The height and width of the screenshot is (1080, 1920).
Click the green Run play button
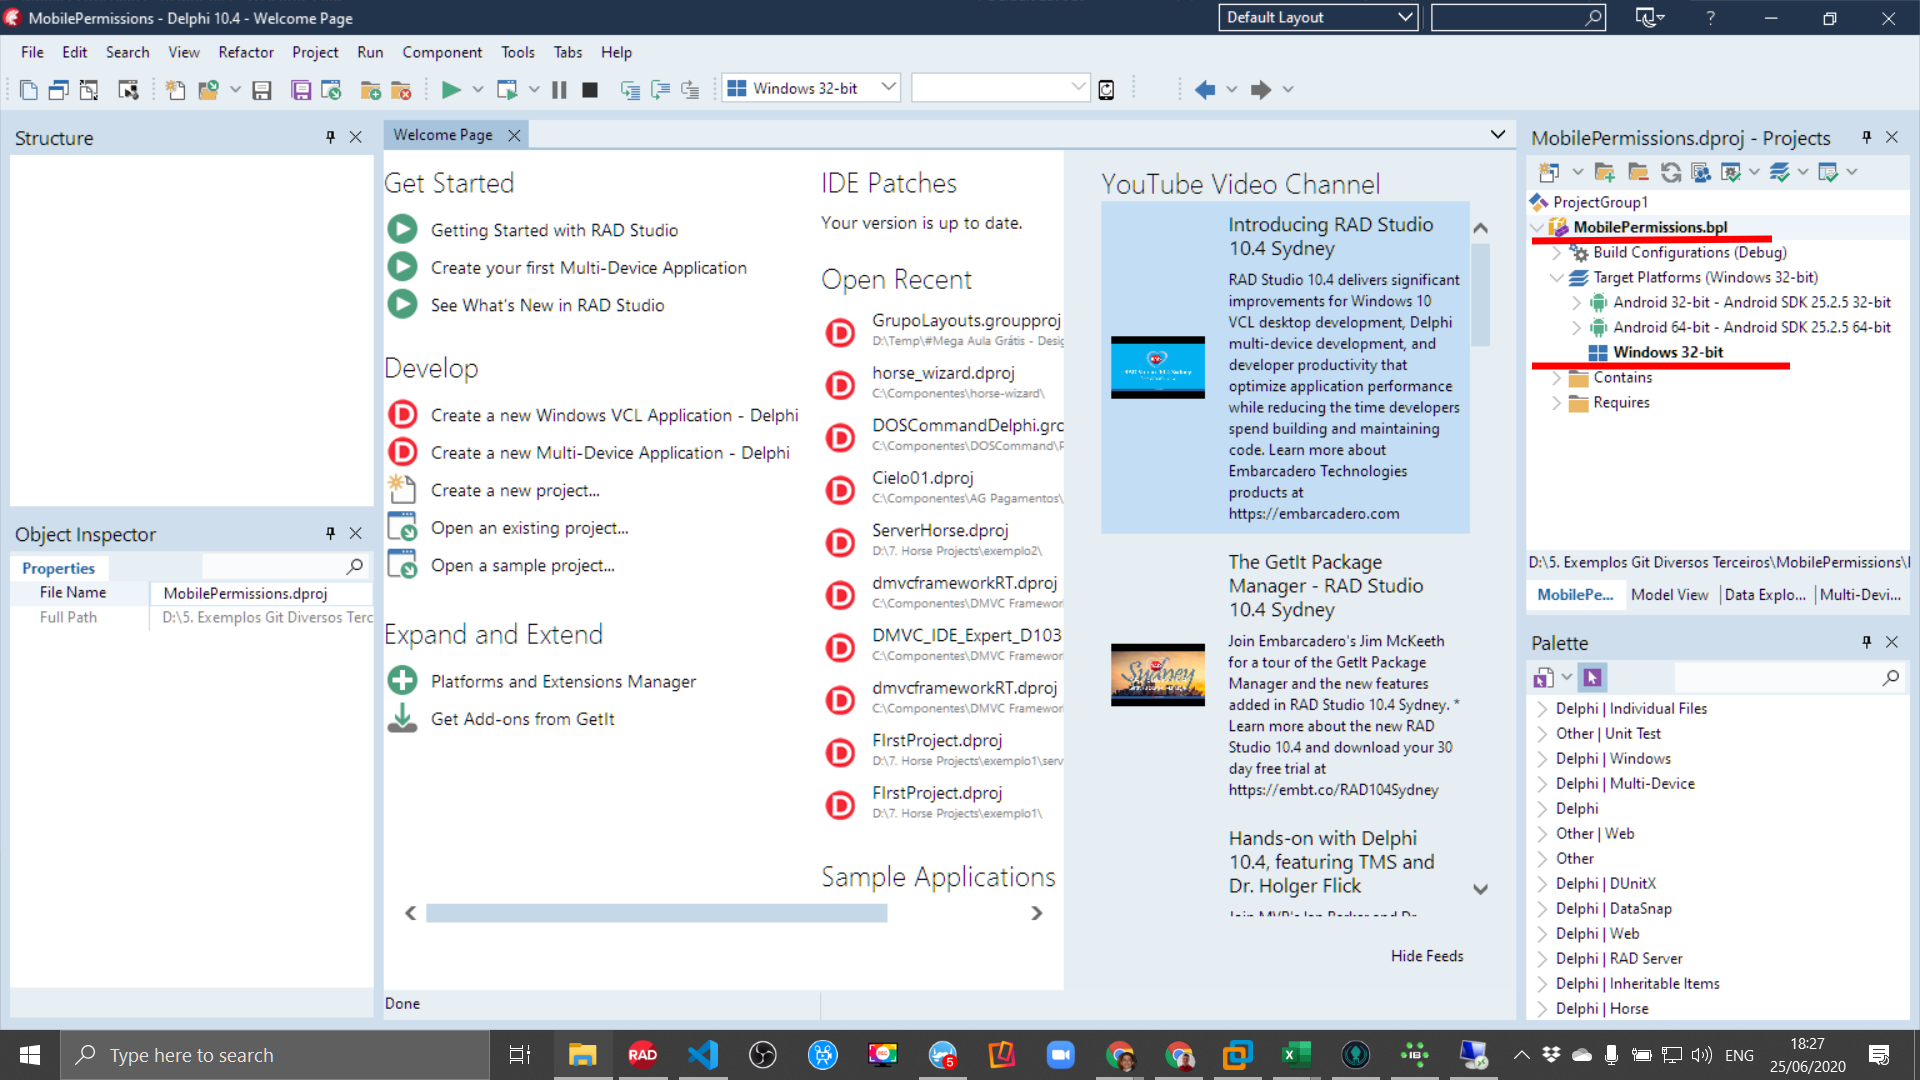pos(451,90)
